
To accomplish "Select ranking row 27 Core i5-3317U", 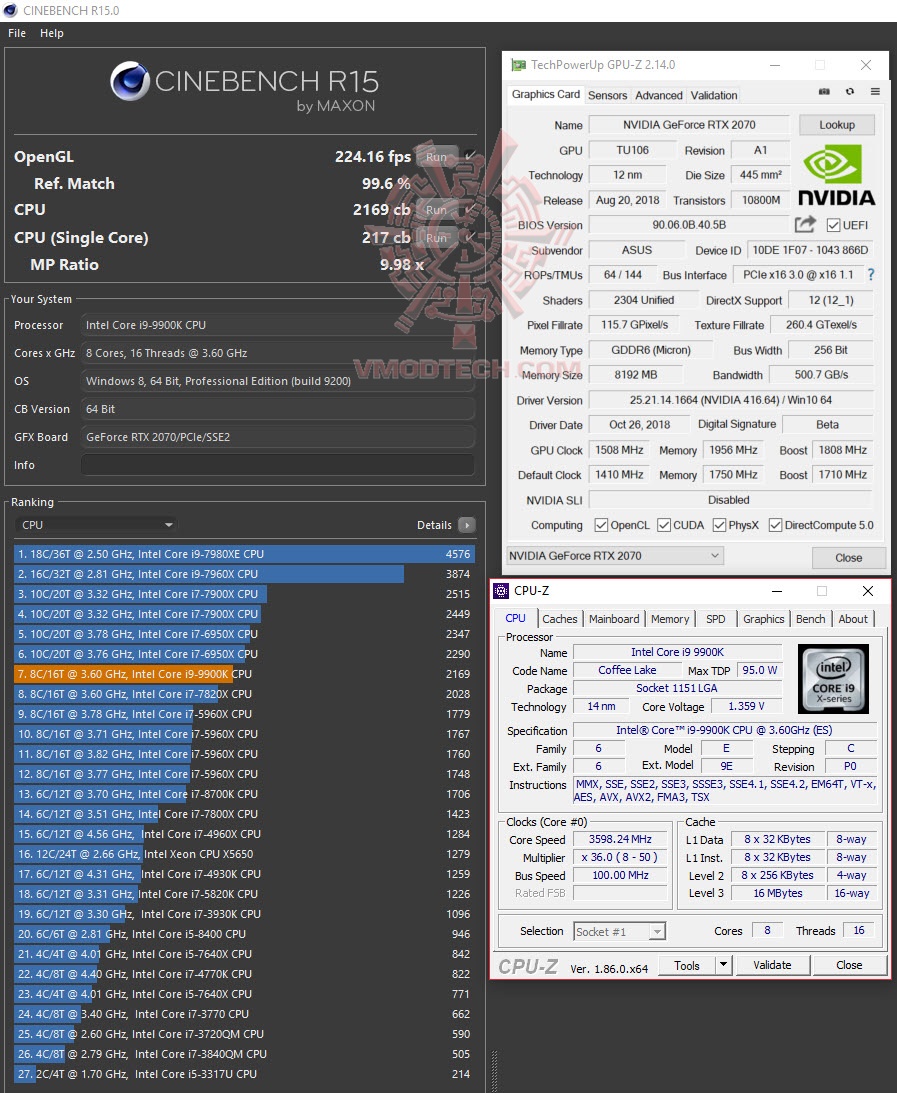I will [244, 1074].
